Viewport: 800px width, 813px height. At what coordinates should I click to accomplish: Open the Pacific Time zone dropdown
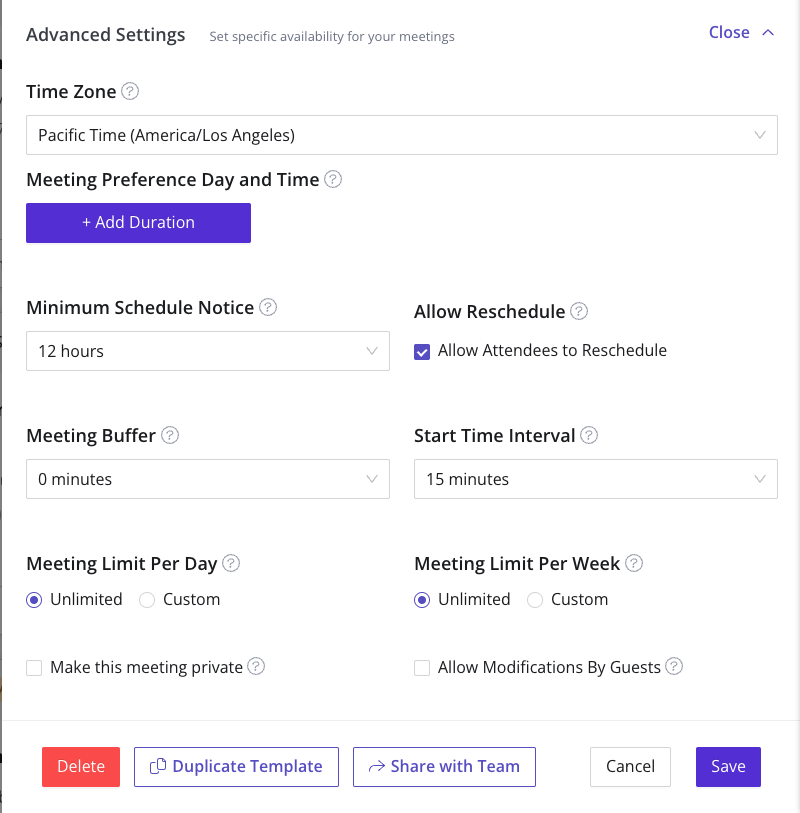pos(401,135)
